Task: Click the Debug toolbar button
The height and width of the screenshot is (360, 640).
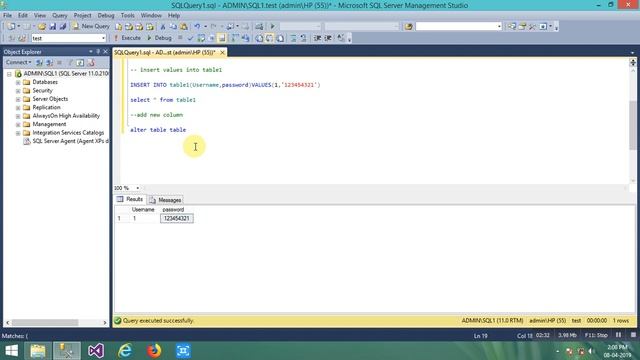Action: coord(159,38)
